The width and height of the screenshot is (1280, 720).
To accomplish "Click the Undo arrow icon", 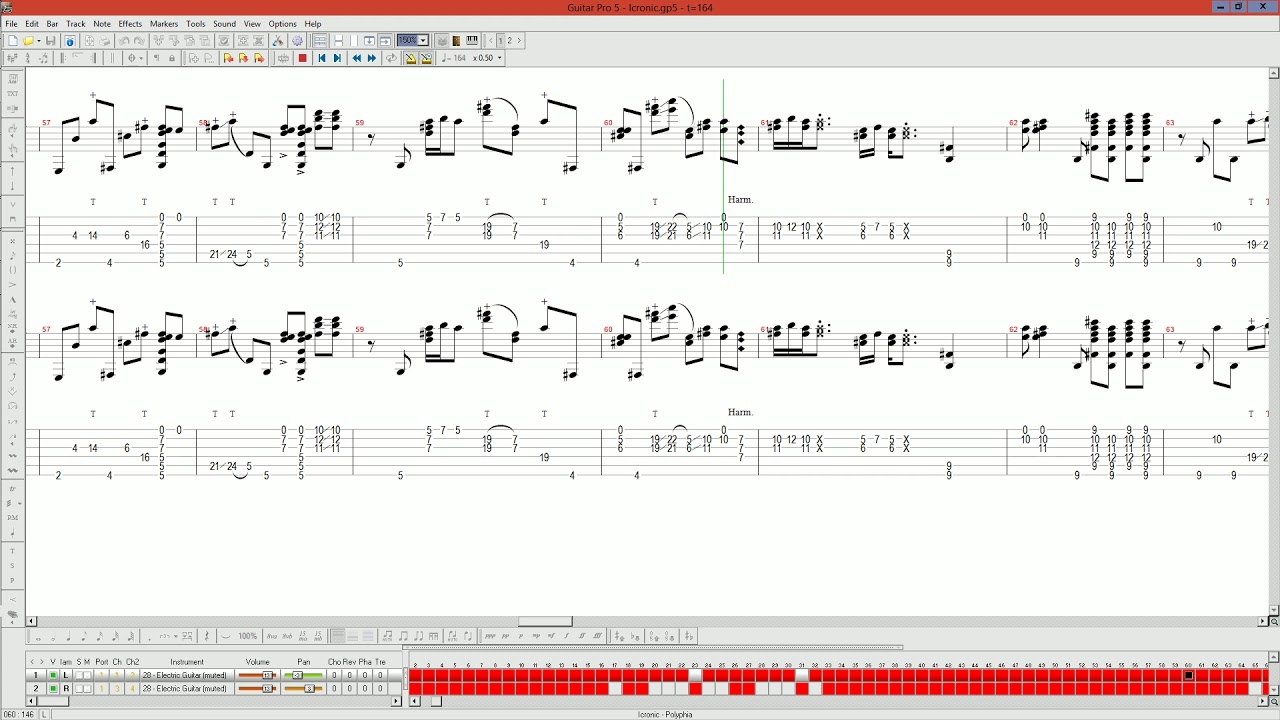I will tap(123, 41).
